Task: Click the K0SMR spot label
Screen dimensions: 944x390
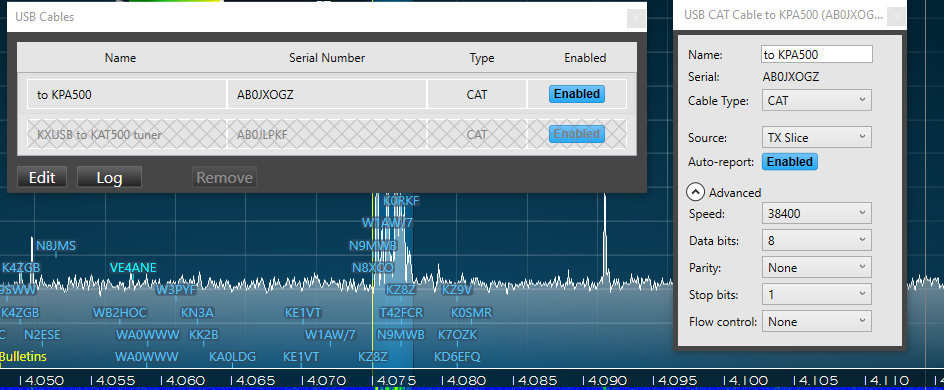Action: 471,312
